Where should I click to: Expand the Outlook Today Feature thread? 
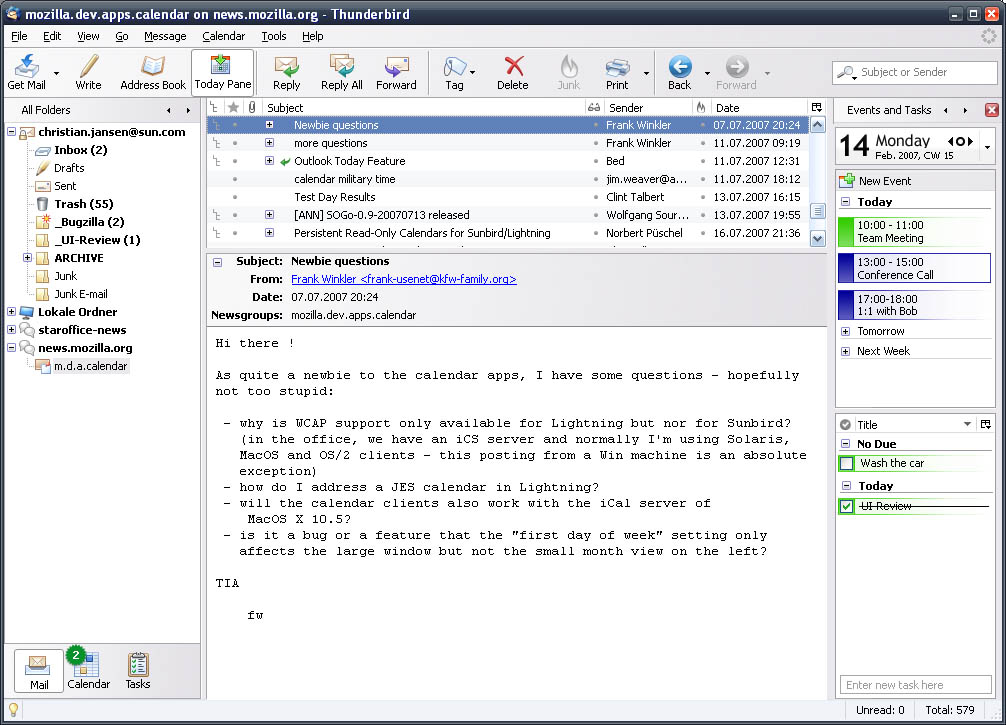pos(269,160)
